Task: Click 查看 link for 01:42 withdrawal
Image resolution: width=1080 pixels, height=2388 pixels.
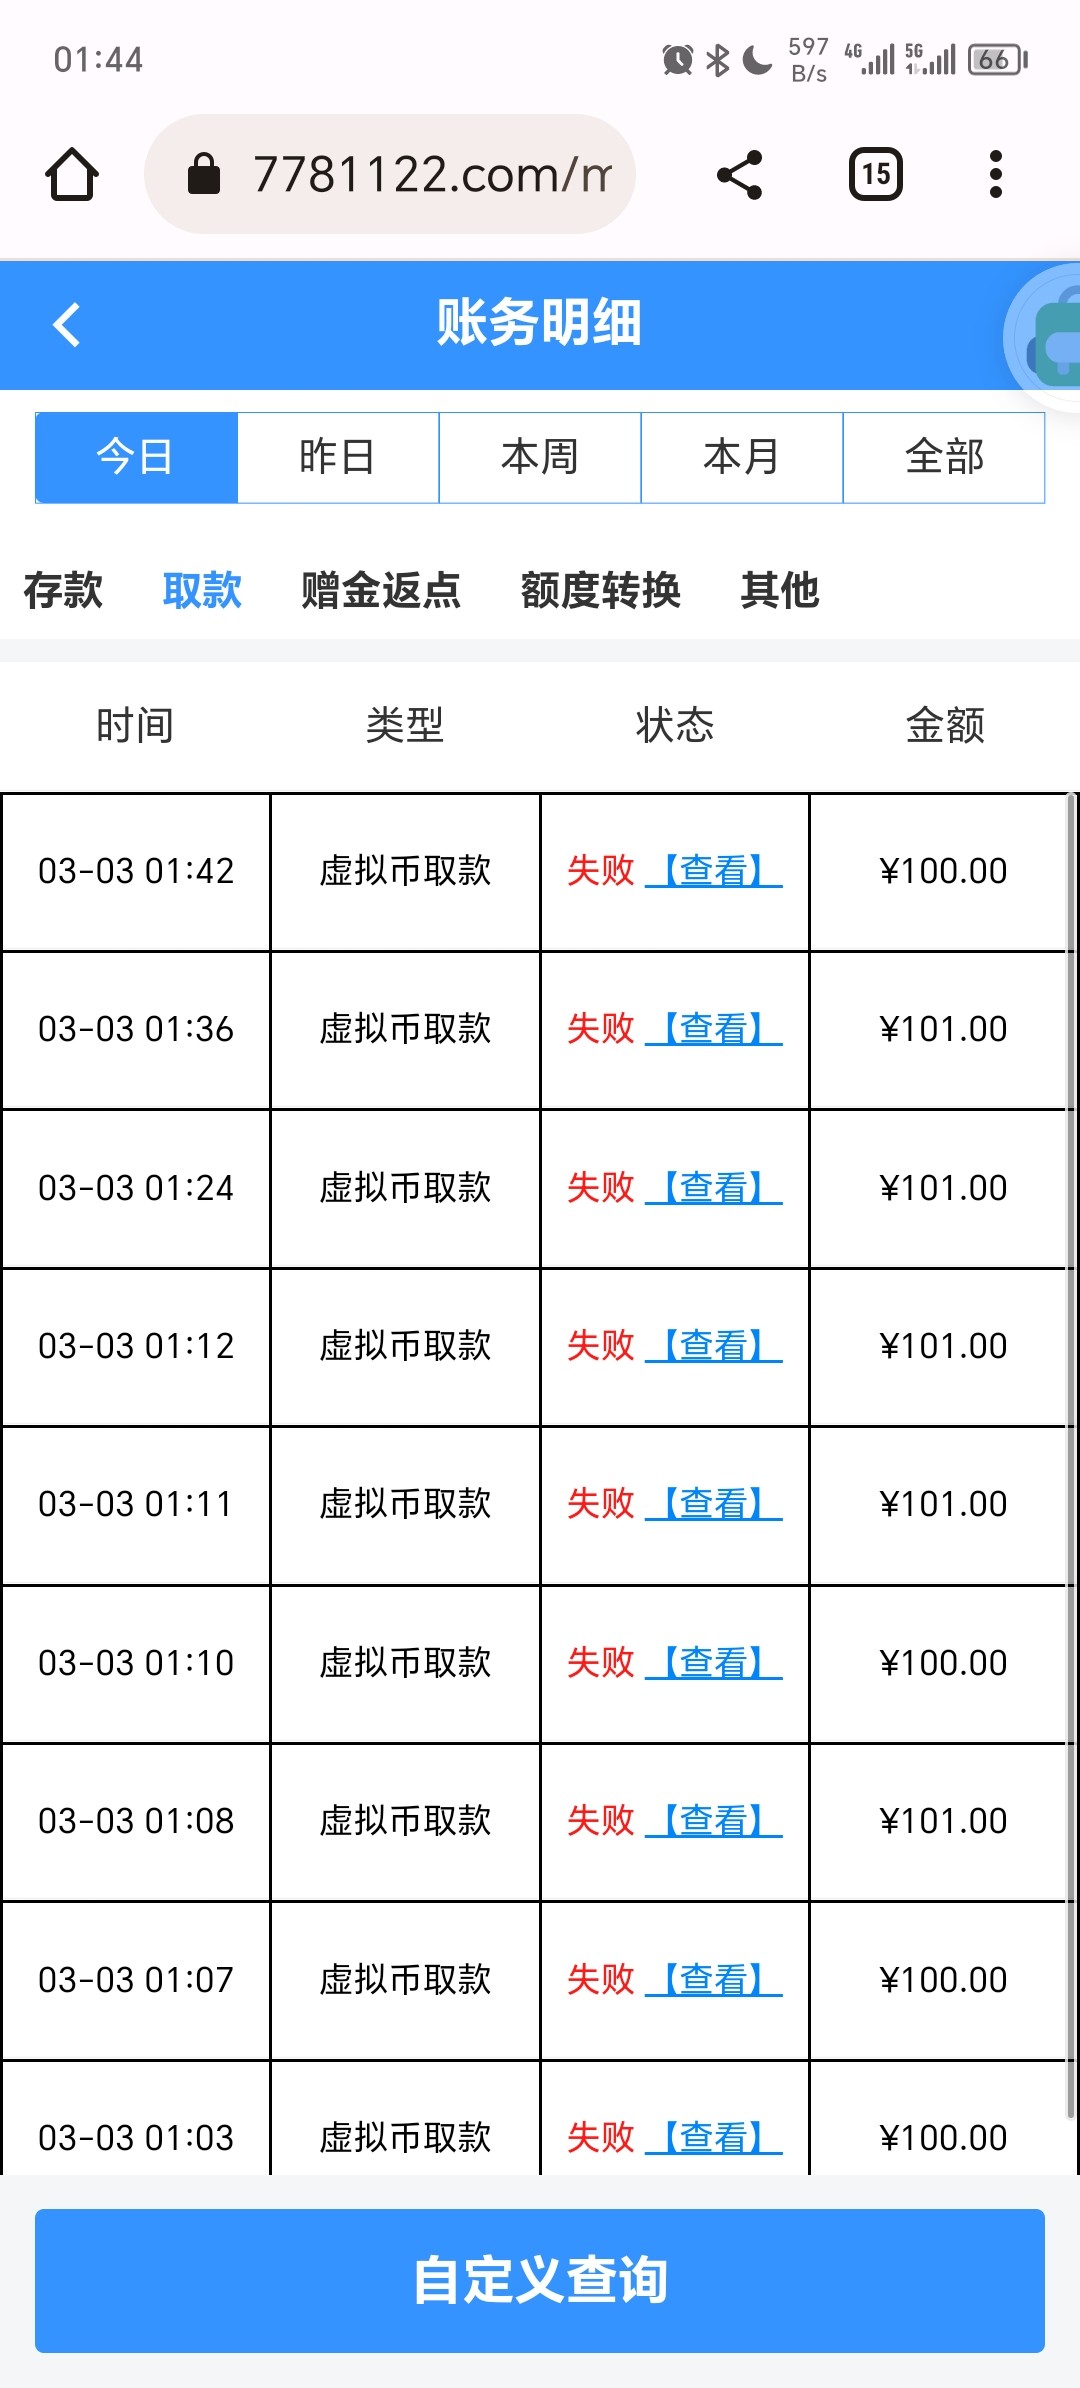Action: coord(713,871)
